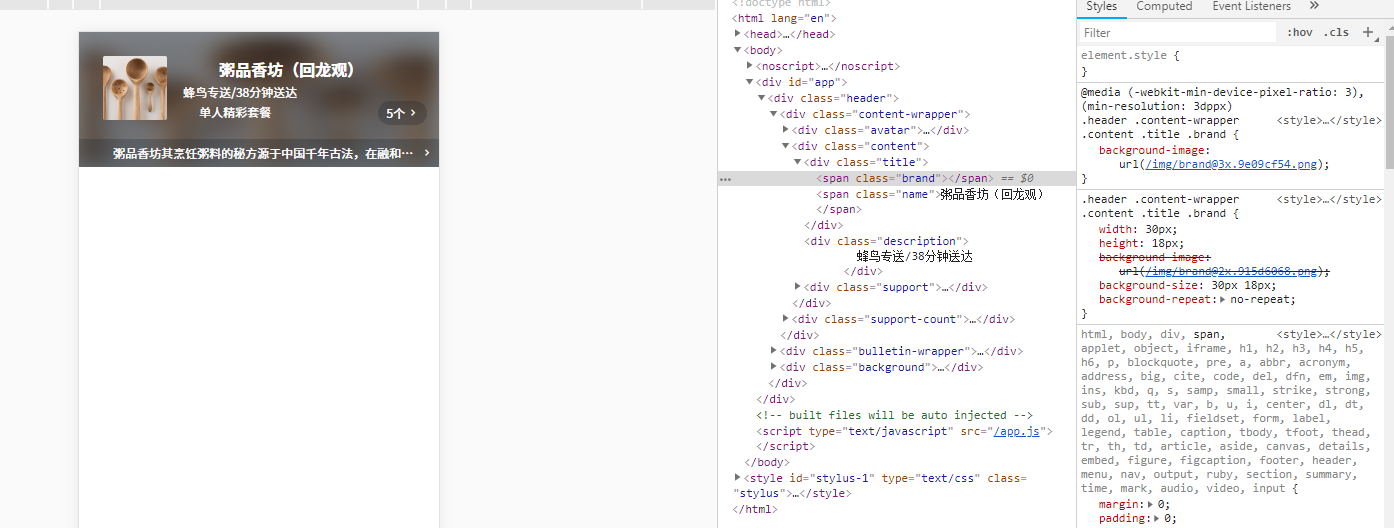This screenshot has height=528, width=1394.
Task: Expand the head element node
Action: (739, 34)
